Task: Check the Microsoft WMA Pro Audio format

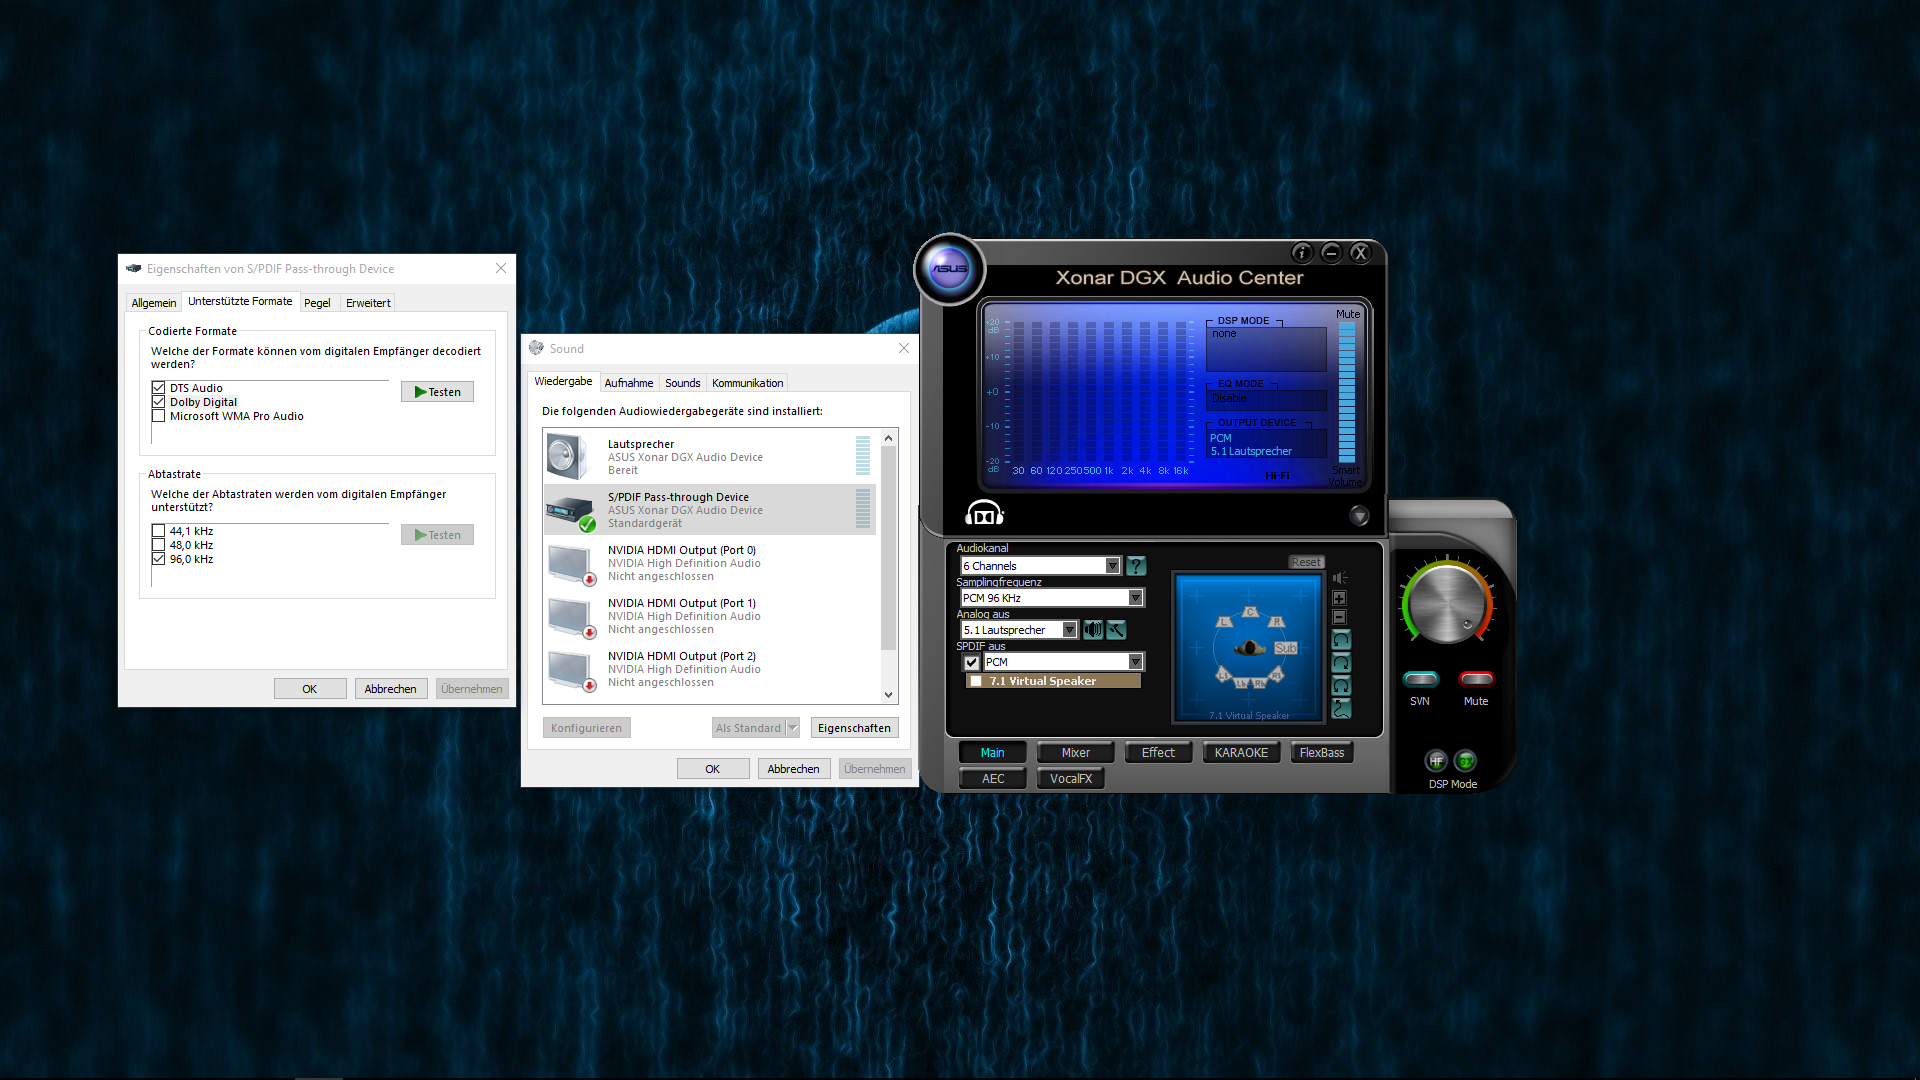Action: point(158,416)
